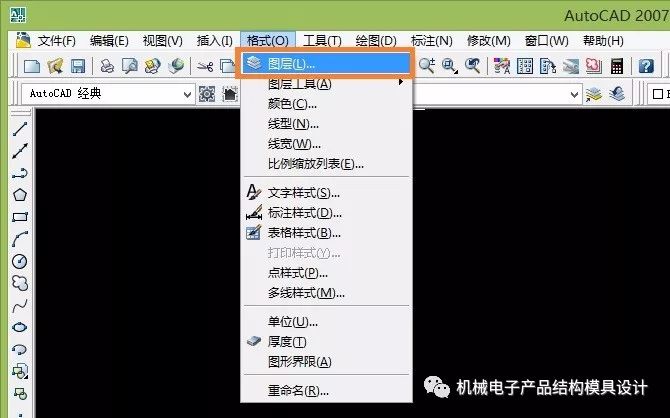This screenshot has height=418, width=670.
Task: Open the 工具(T) menu
Action: [322, 41]
